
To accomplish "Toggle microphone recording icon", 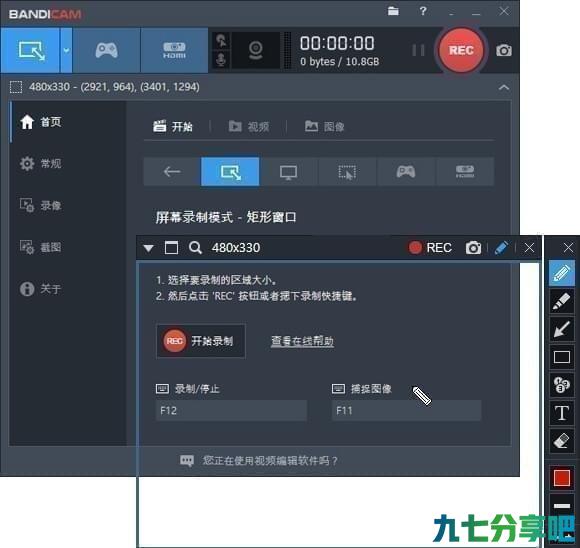I will (x=221, y=60).
